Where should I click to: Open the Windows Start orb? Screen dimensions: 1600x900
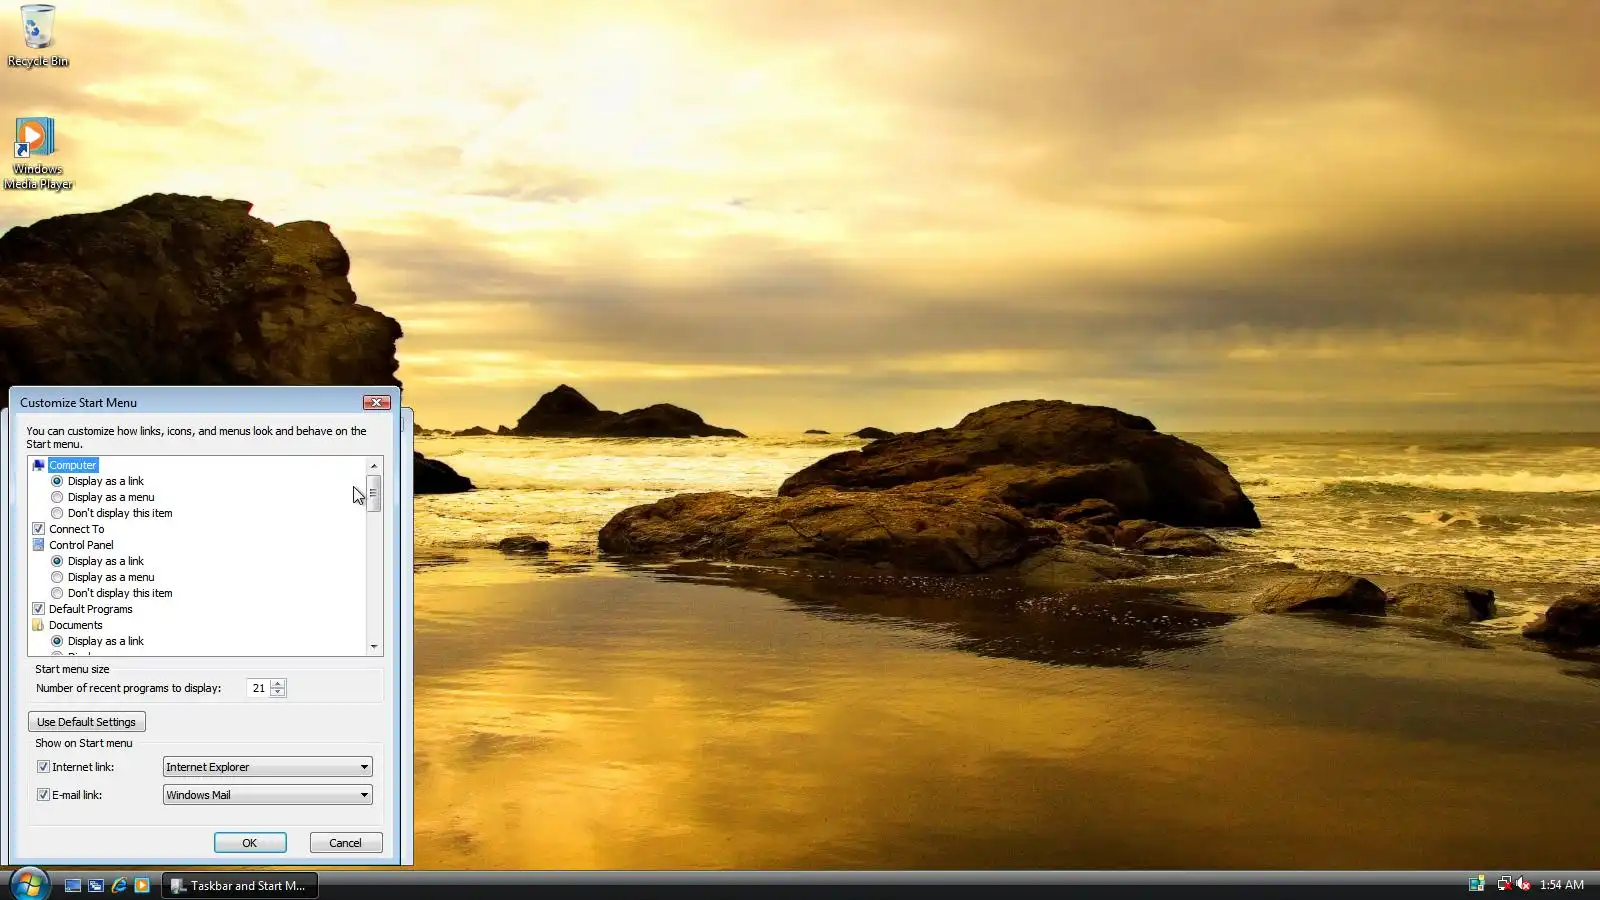(29, 884)
